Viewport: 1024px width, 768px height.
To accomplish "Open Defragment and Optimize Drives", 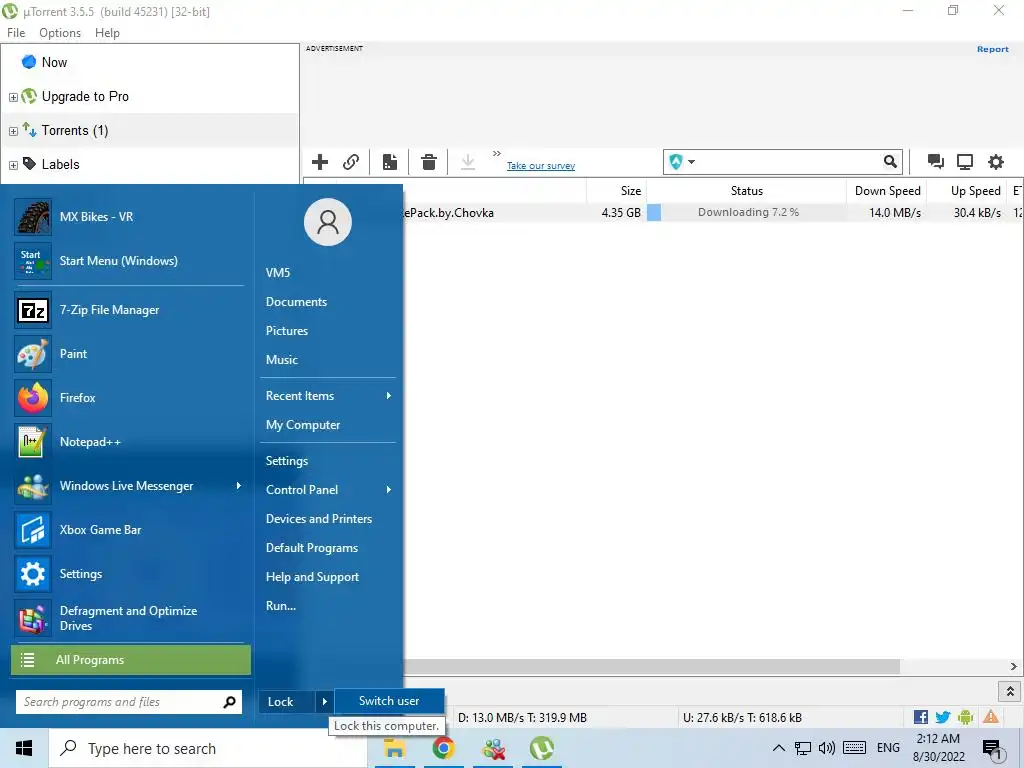I will 131,618.
